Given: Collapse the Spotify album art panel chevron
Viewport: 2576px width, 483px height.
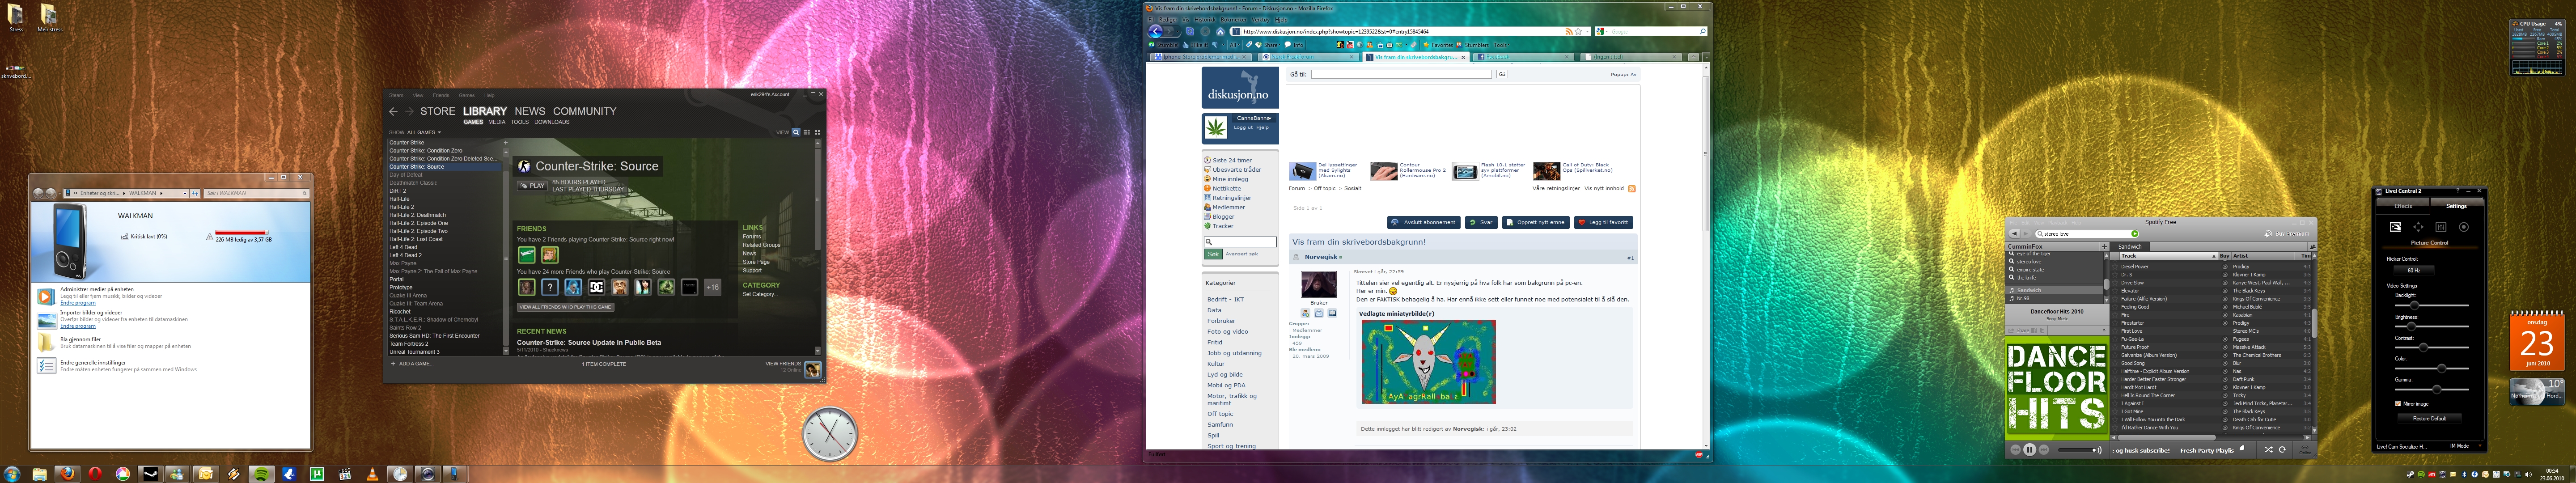Looking at the screenshot, I should tap(2104, 330).
